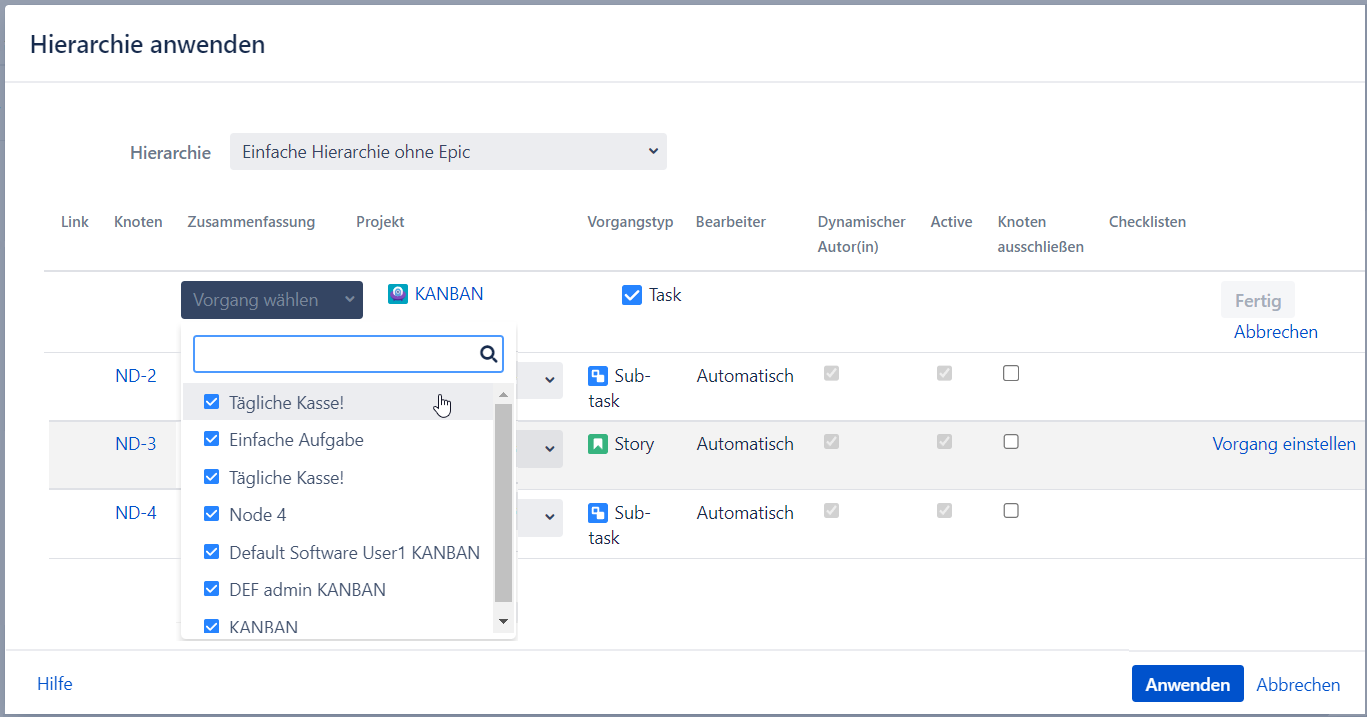
Task: Click the magnifier icon in search box
Action: 488,354
